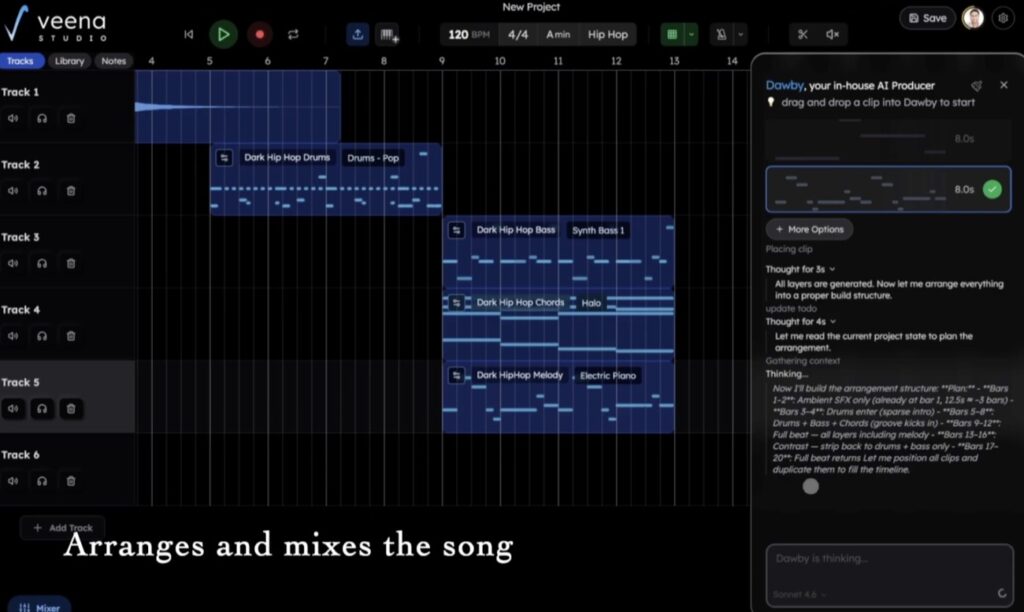Switch to the Library tab
This screenshot has height=612, width=1024.
click(x=69, y=61)
